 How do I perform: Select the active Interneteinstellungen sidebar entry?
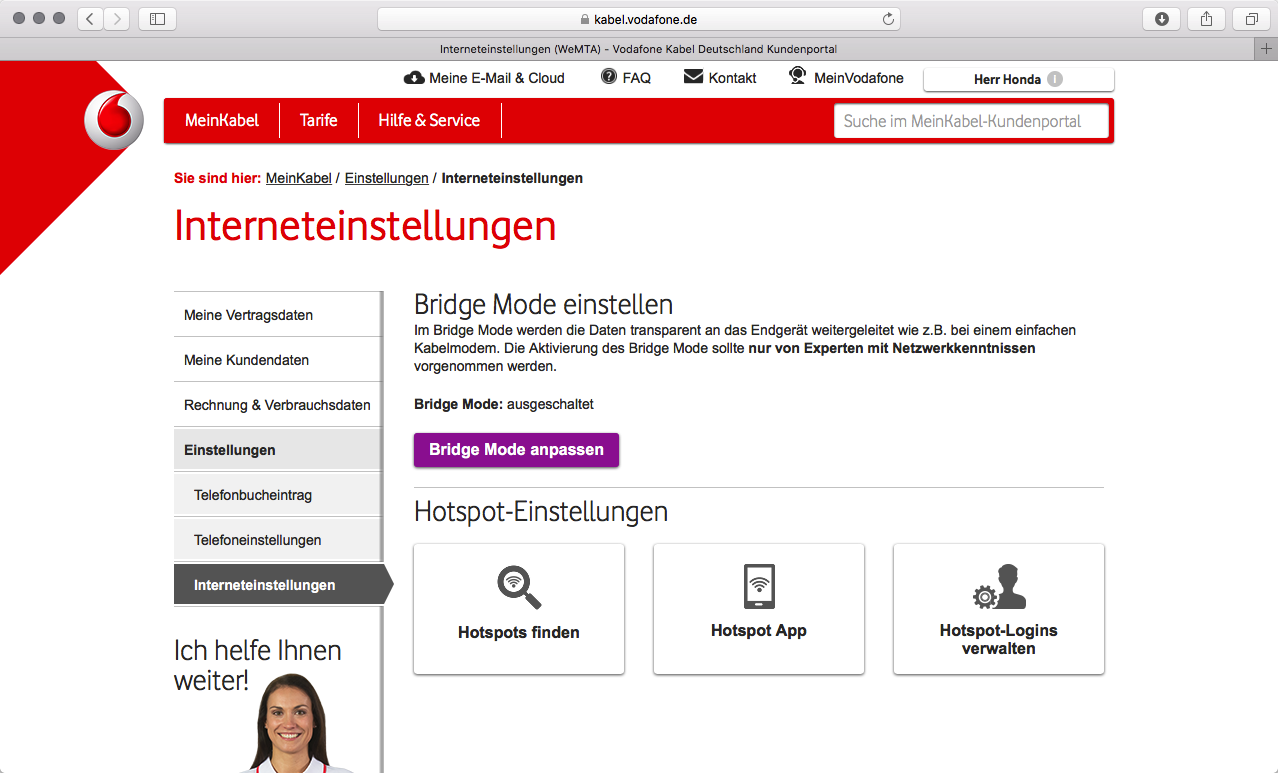tap(283, 585)
